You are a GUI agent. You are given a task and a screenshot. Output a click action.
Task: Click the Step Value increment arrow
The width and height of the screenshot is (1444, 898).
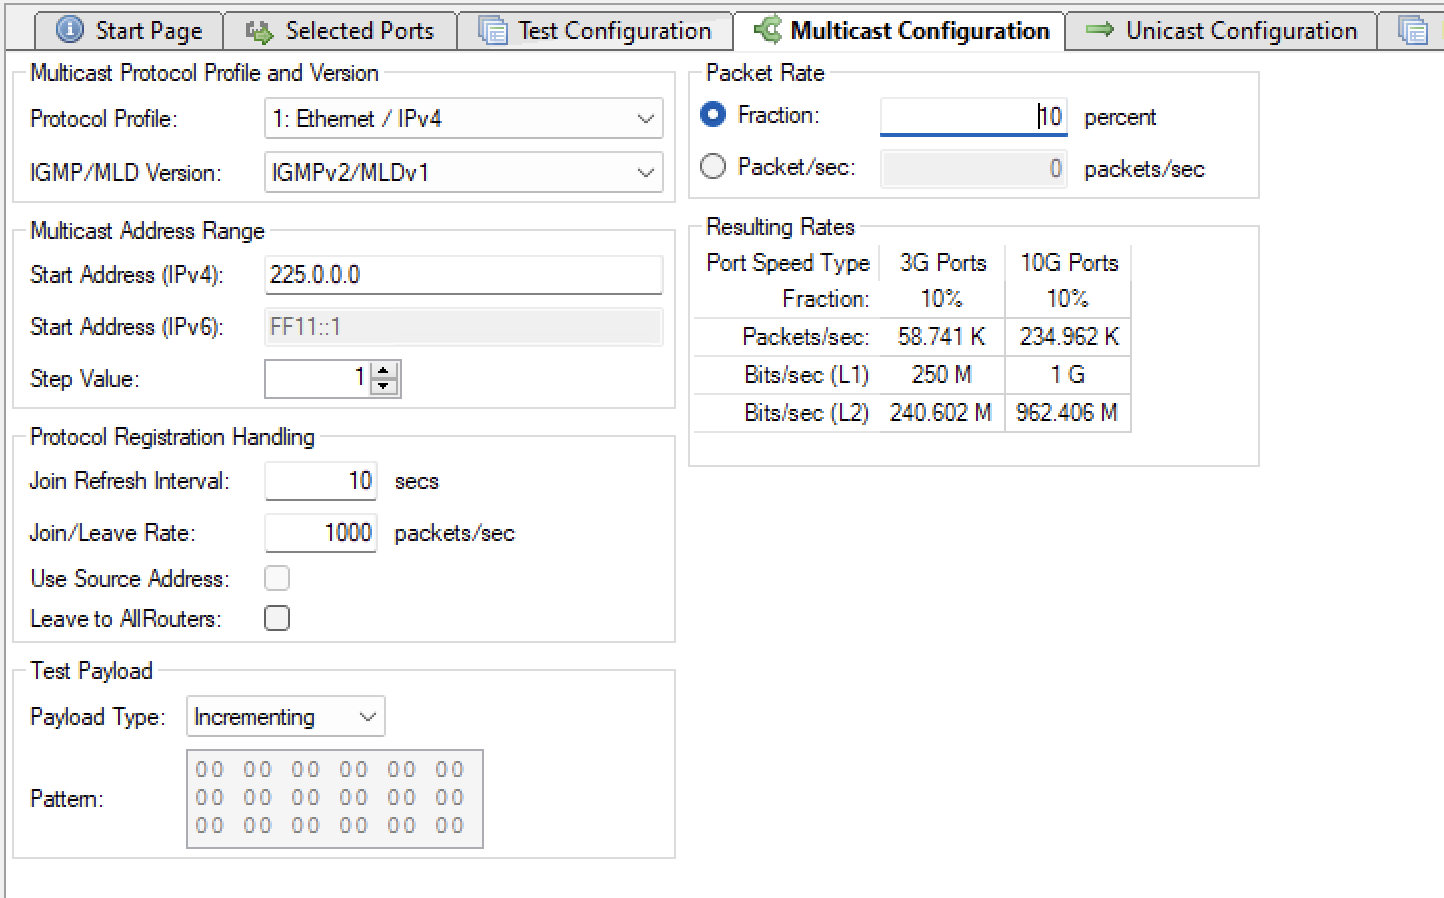[x=384, y=372]
